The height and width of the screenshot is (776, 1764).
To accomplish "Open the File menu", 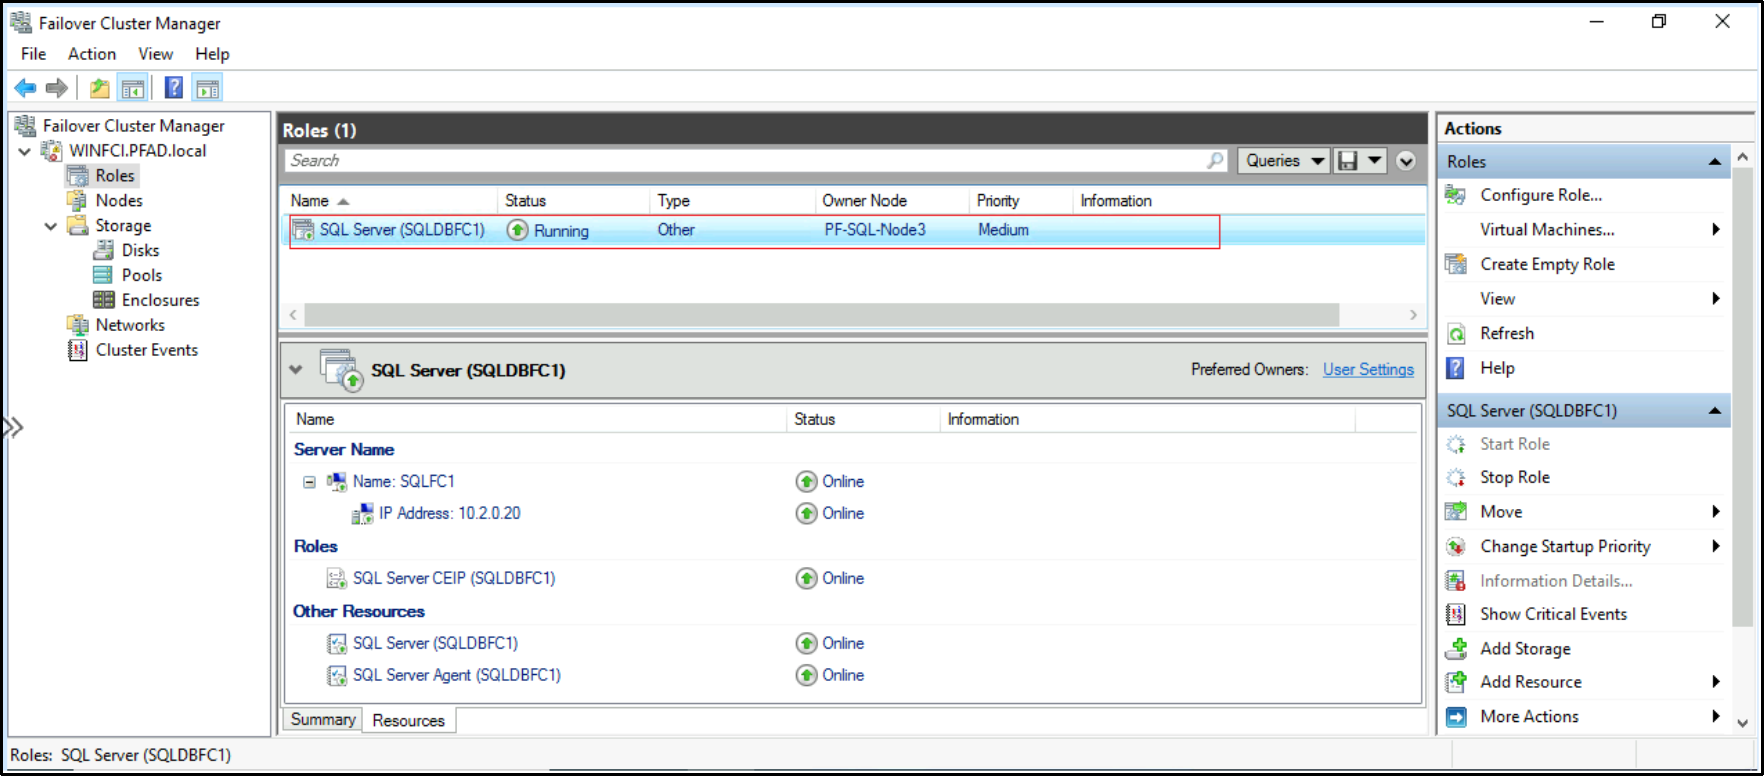I will pyautogui.click(x=33, y=54).
